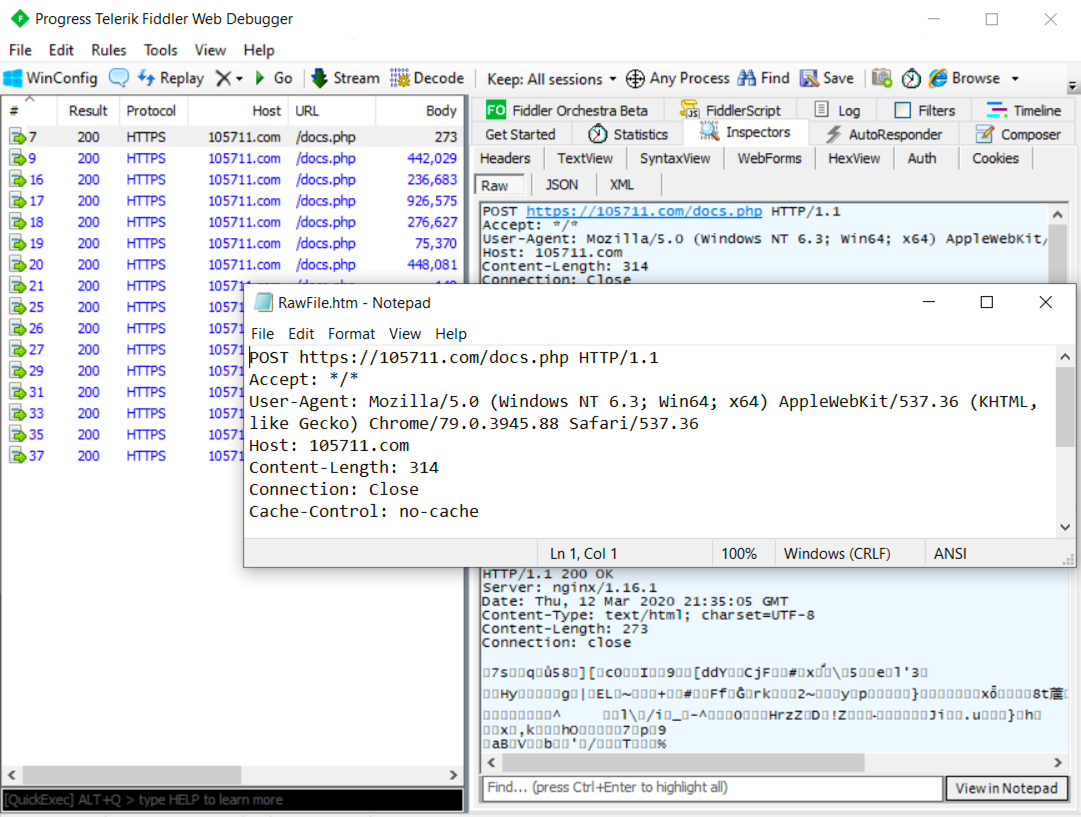This screenshot has width=1081, height=817.
Task: Replay selected sessions with Replay button
Action: pos(171,78)
